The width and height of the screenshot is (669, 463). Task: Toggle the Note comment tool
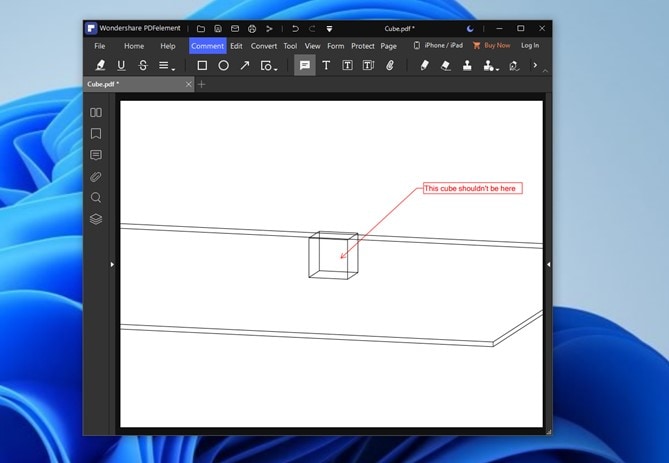[305, 65]
